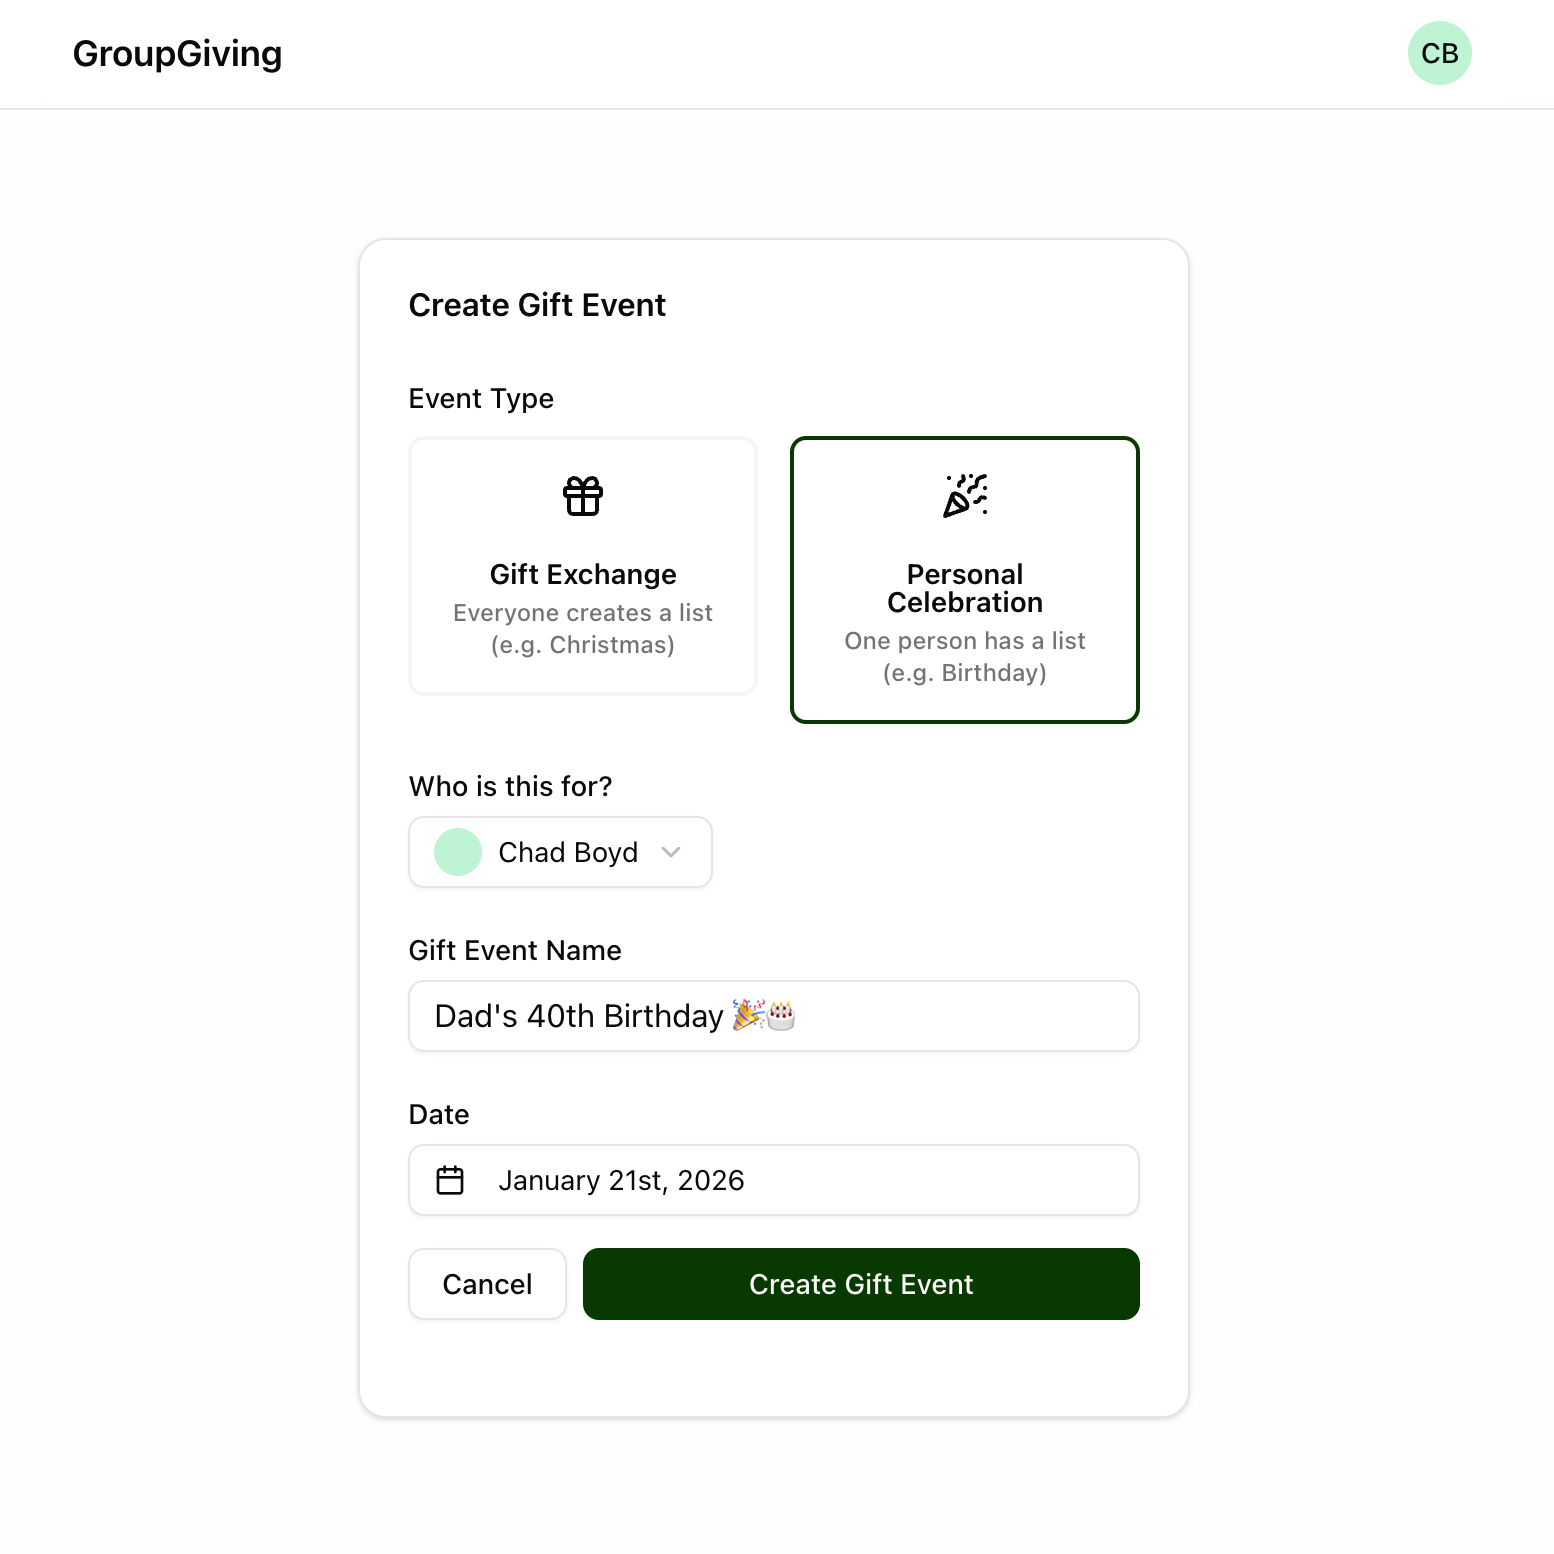Image resolution: width=1554 pixels, height=1554 pixels.
Task: Click the chevron next to Chad Boyd
Action: [672, 852]
